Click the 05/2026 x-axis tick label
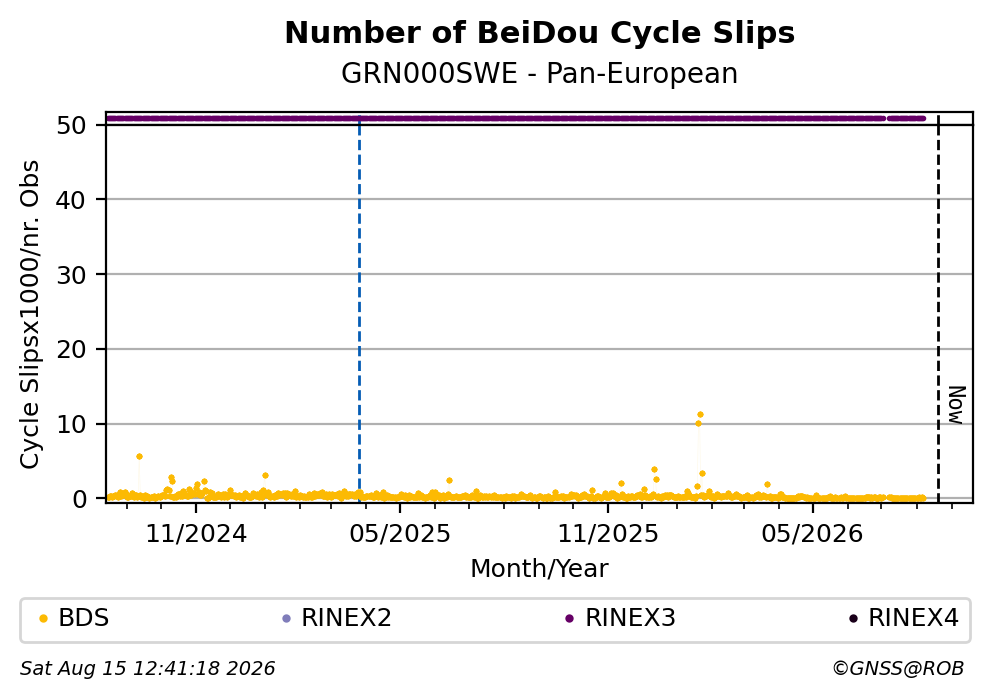This screenshot has width=992, height=699. pos(812,534)
